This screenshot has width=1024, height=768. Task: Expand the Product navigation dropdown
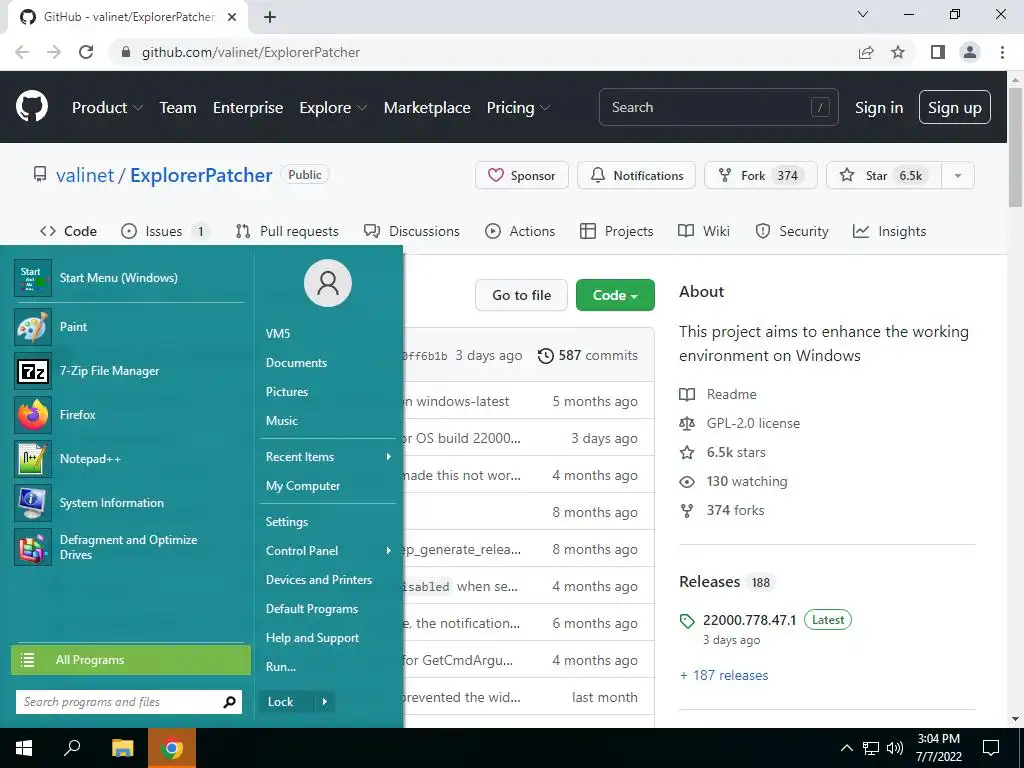pos(107,108)
